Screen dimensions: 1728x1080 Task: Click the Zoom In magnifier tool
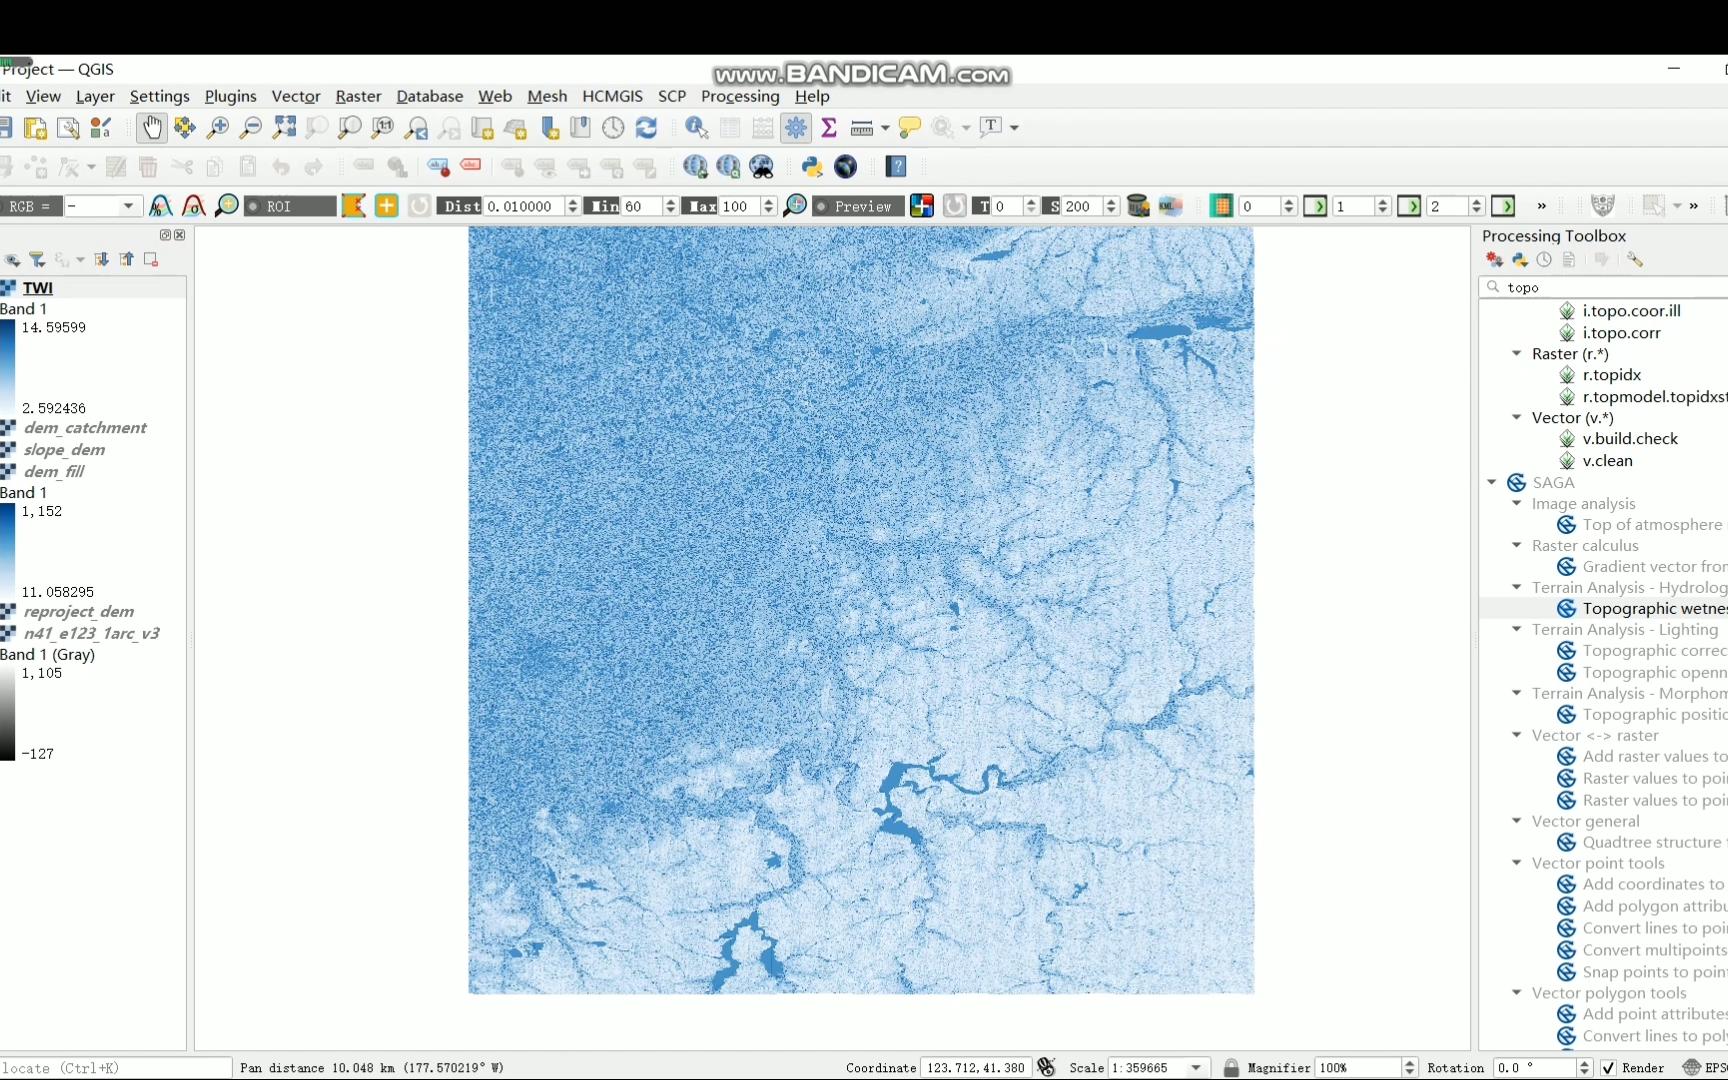(x=217, y=127)
